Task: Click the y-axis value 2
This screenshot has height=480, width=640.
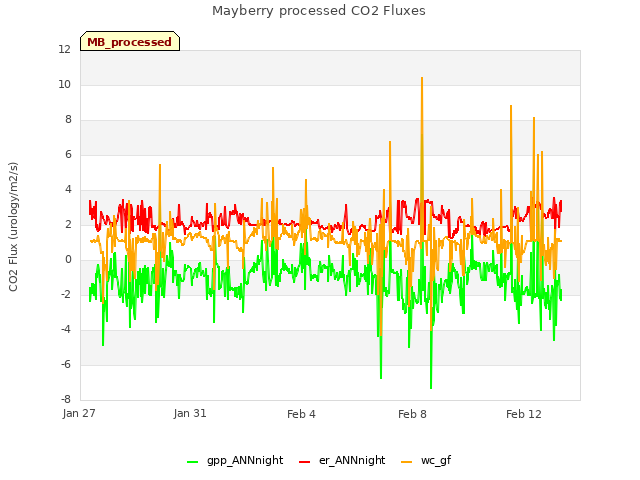Action: pyautogui.click(x=68, y=224)
